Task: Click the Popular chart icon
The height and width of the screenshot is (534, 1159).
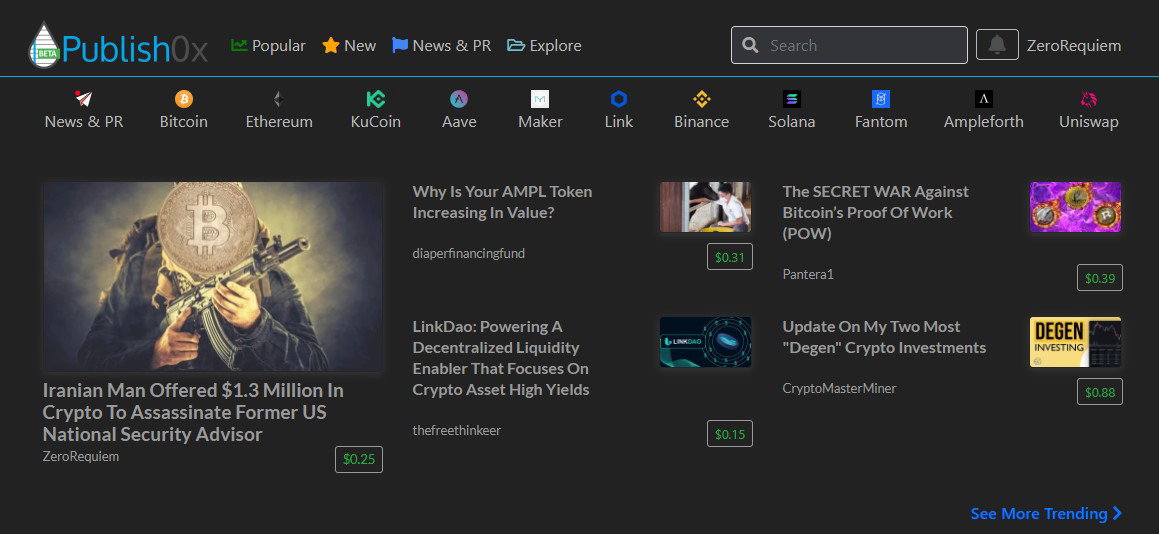Action: pos(239,46)
